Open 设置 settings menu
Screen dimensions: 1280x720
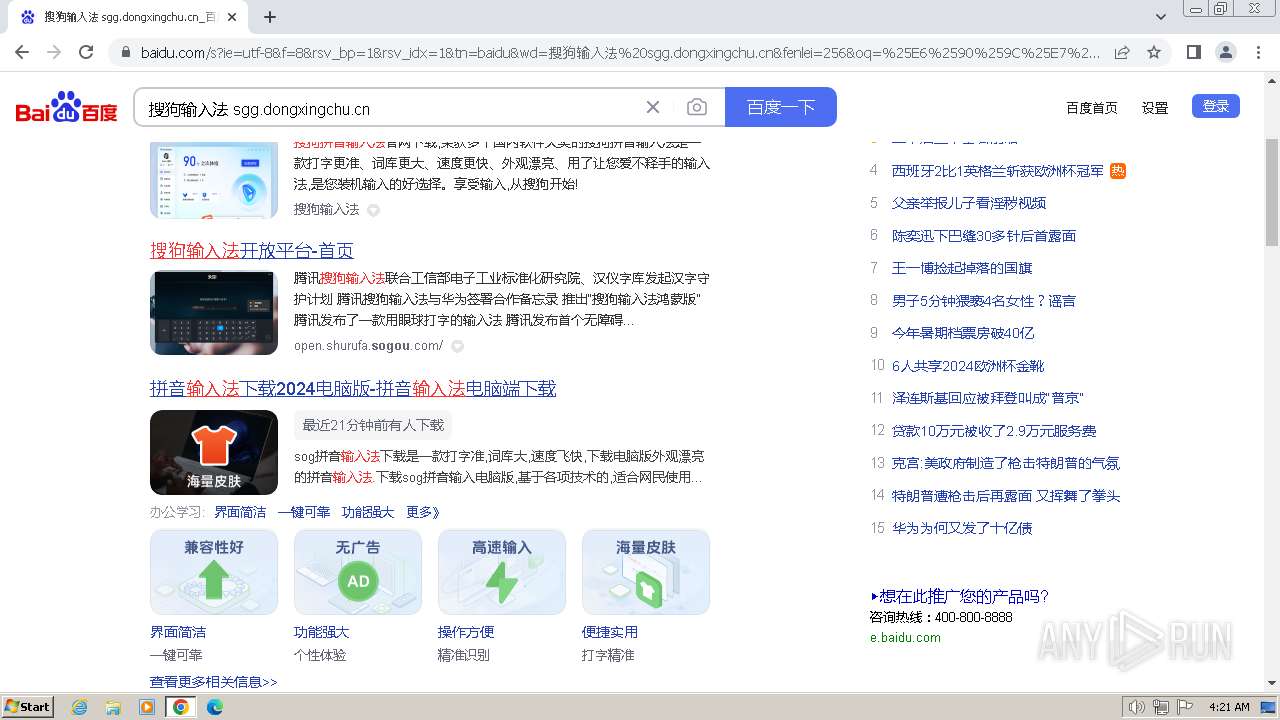(1155, 108)
